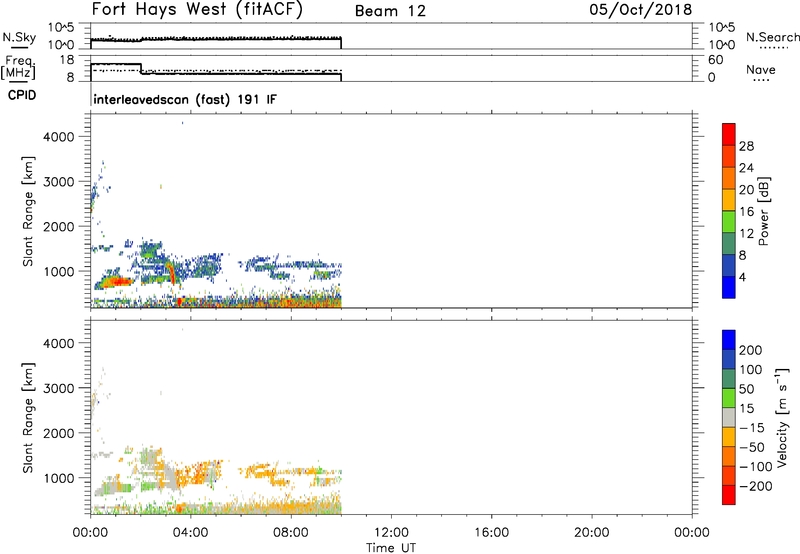Click the '28' power colorbar tick label
800x554 pixels.
(746, 146)
